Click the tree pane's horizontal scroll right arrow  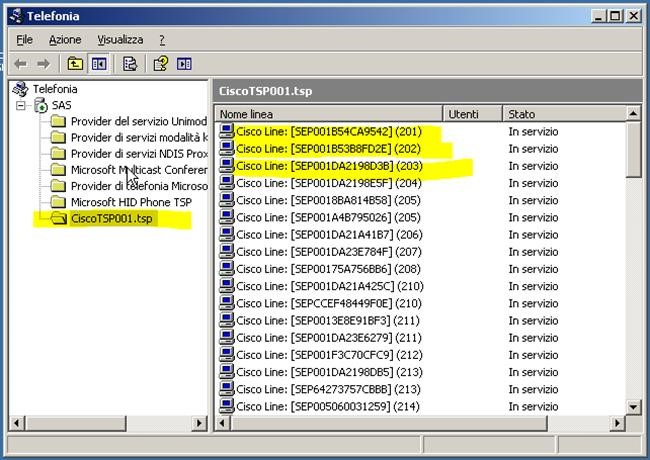pos(199,423)
